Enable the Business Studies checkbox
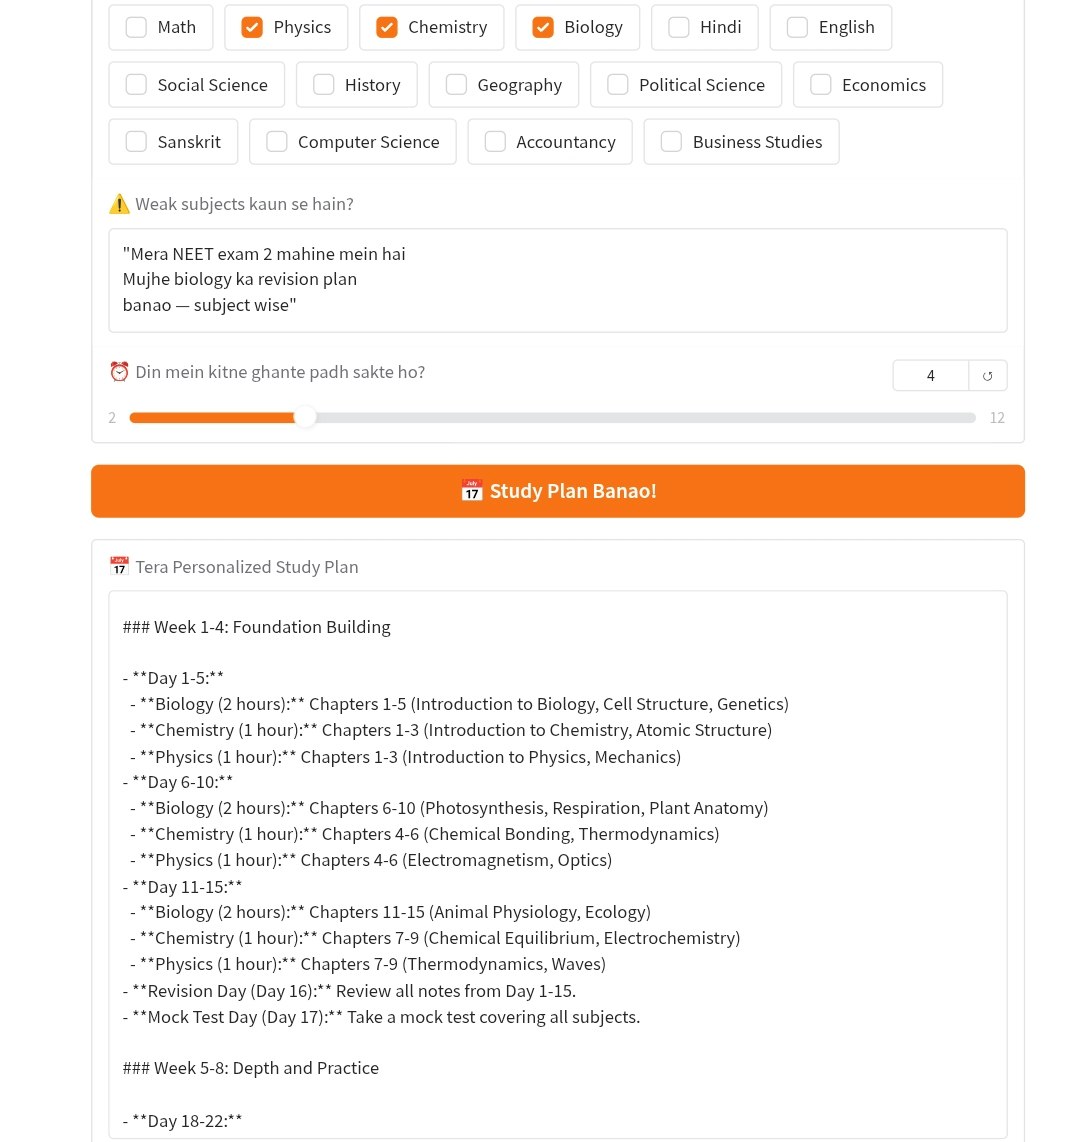Image resolution: width=1079 pixels, height=1142 pixels. point(671,141)
